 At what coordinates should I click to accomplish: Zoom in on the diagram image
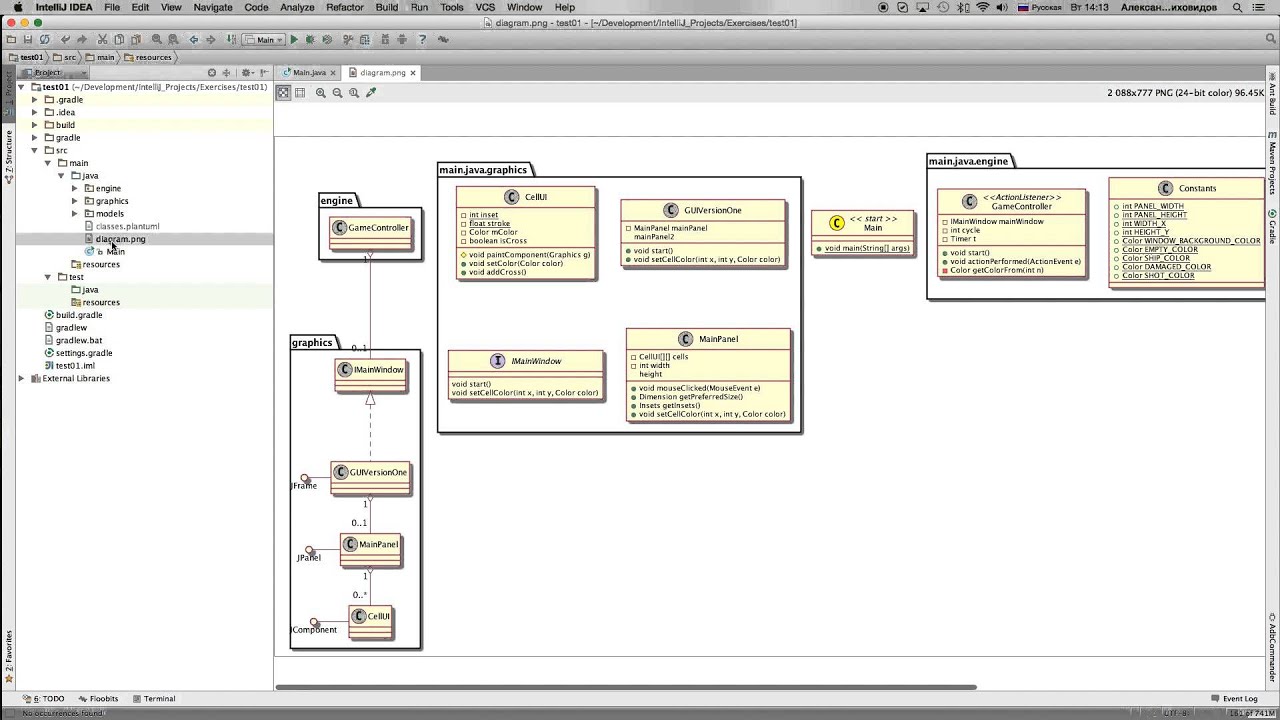coord(321,93)
